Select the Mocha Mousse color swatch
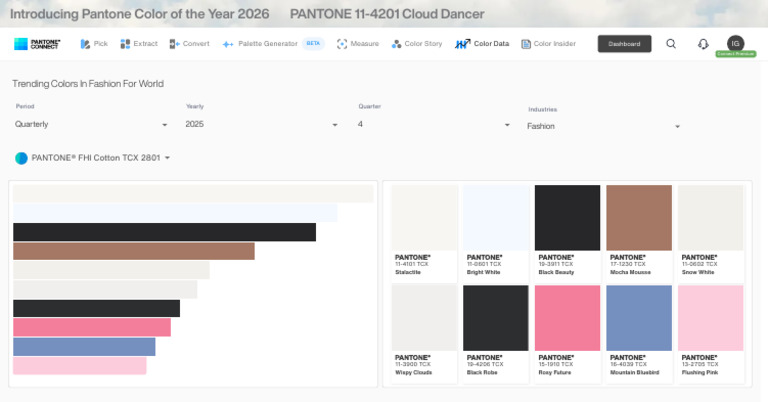768x402 pixels. pos(639,218)
